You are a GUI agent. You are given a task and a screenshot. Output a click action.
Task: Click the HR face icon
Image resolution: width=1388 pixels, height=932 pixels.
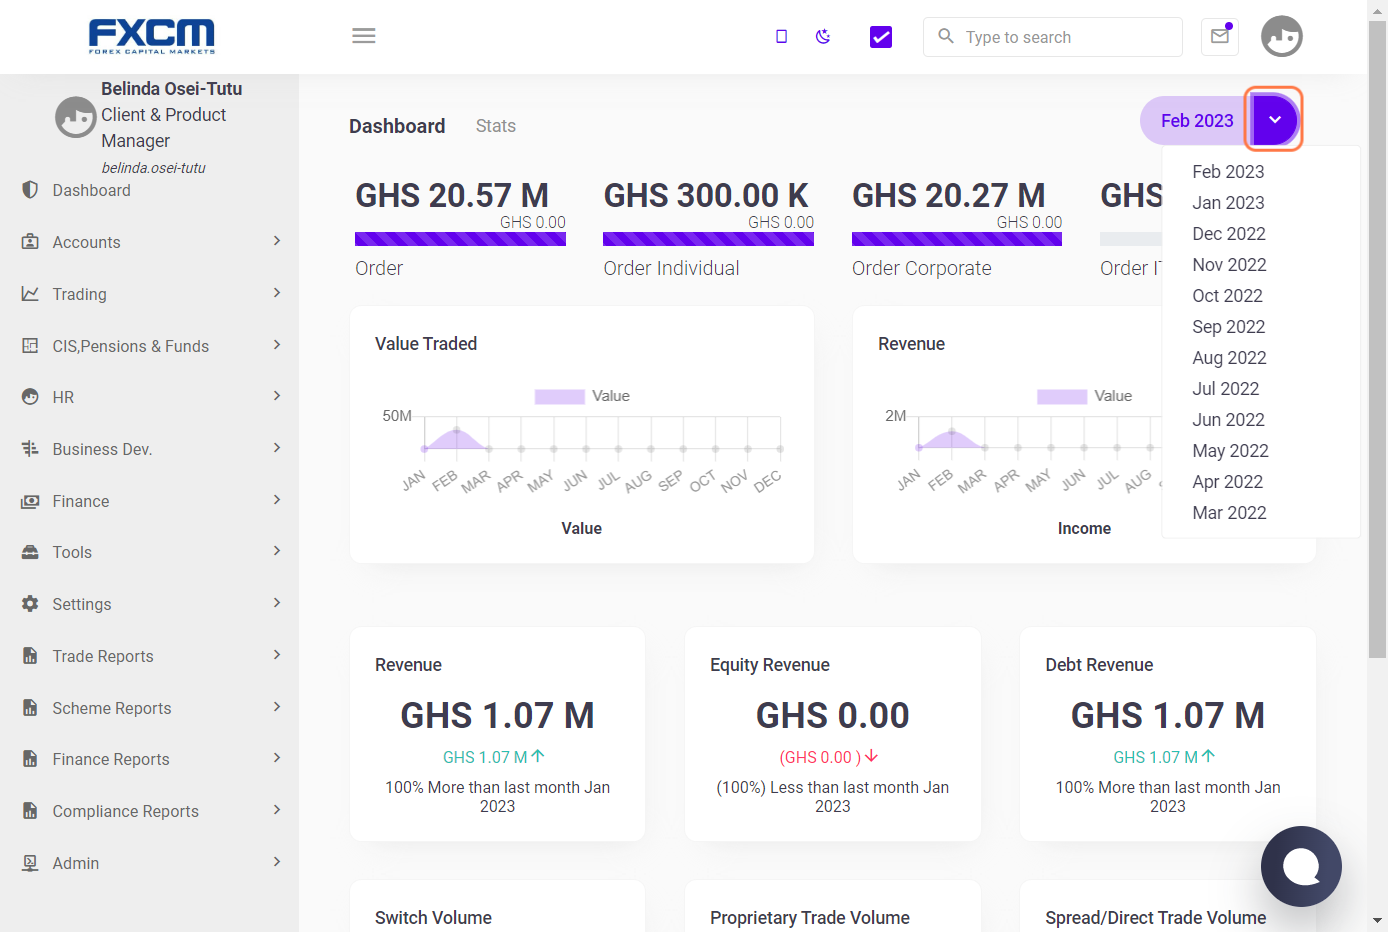[30, 397]
